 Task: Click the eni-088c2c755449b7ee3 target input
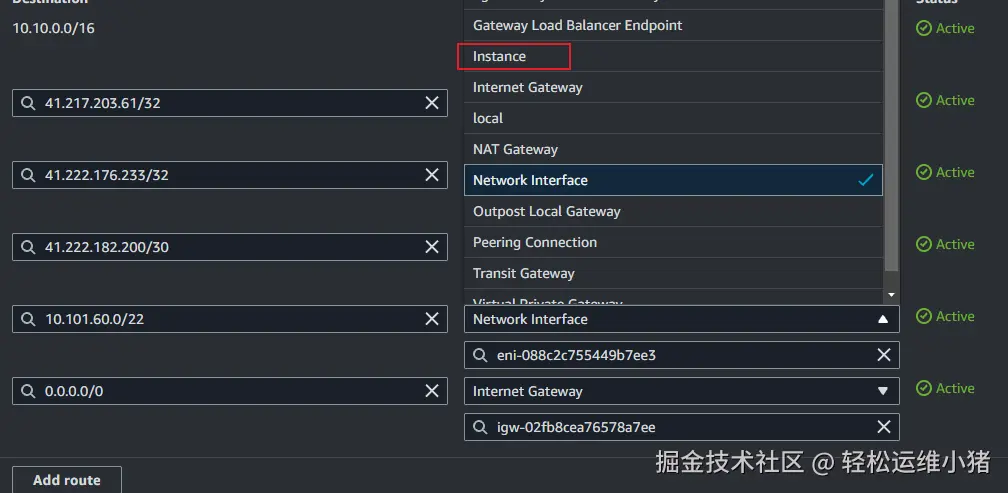click(680, 355)
